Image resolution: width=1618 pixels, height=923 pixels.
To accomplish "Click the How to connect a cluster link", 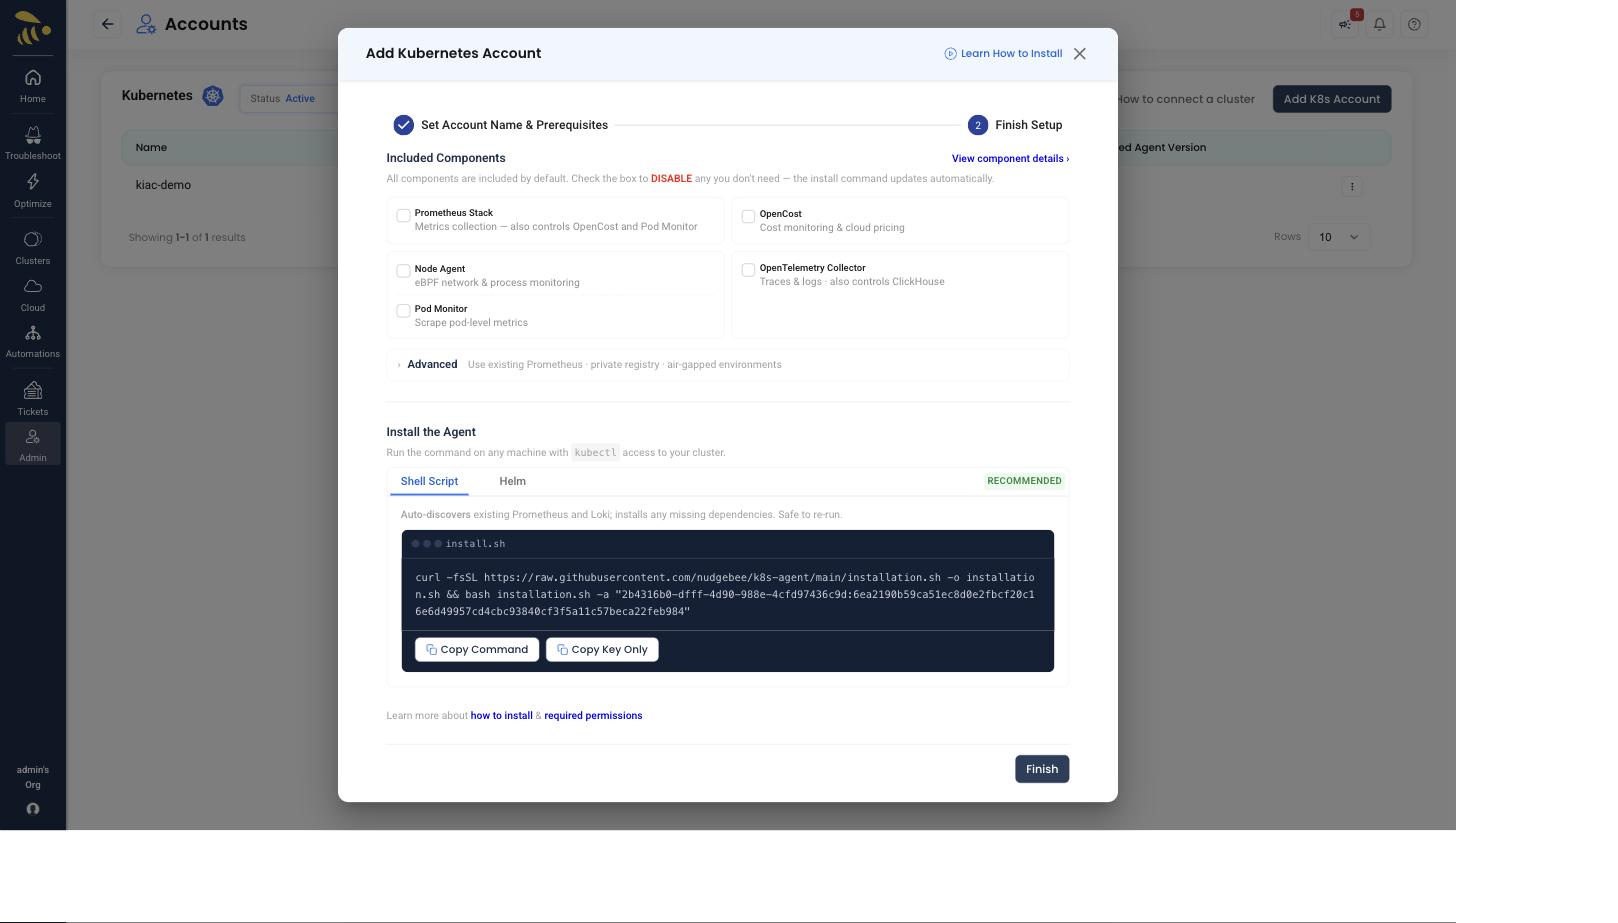I will tap(1186, 99).
